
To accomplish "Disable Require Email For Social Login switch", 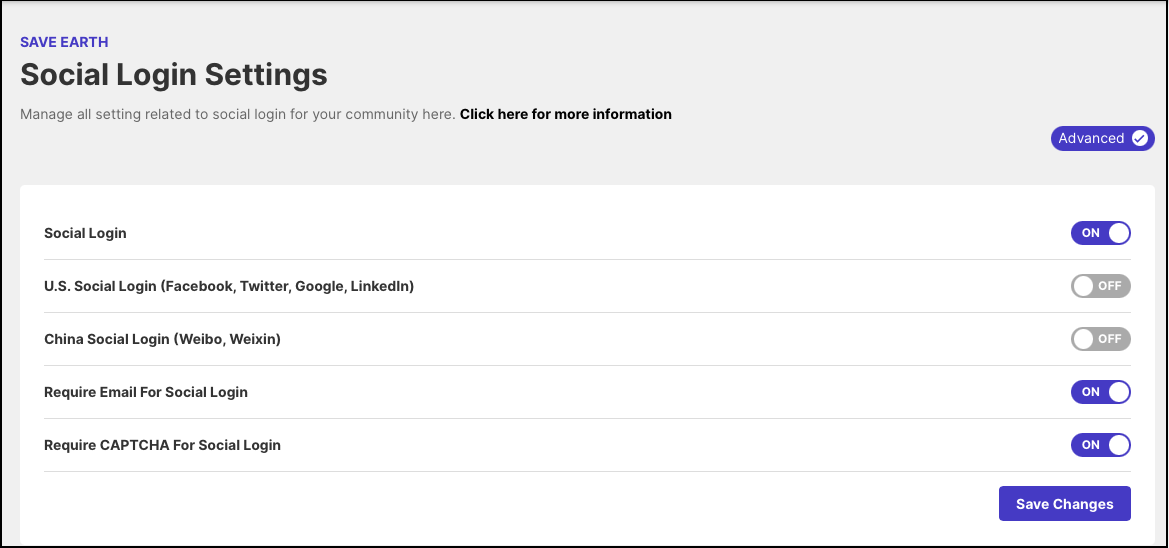I will 1100,392.
